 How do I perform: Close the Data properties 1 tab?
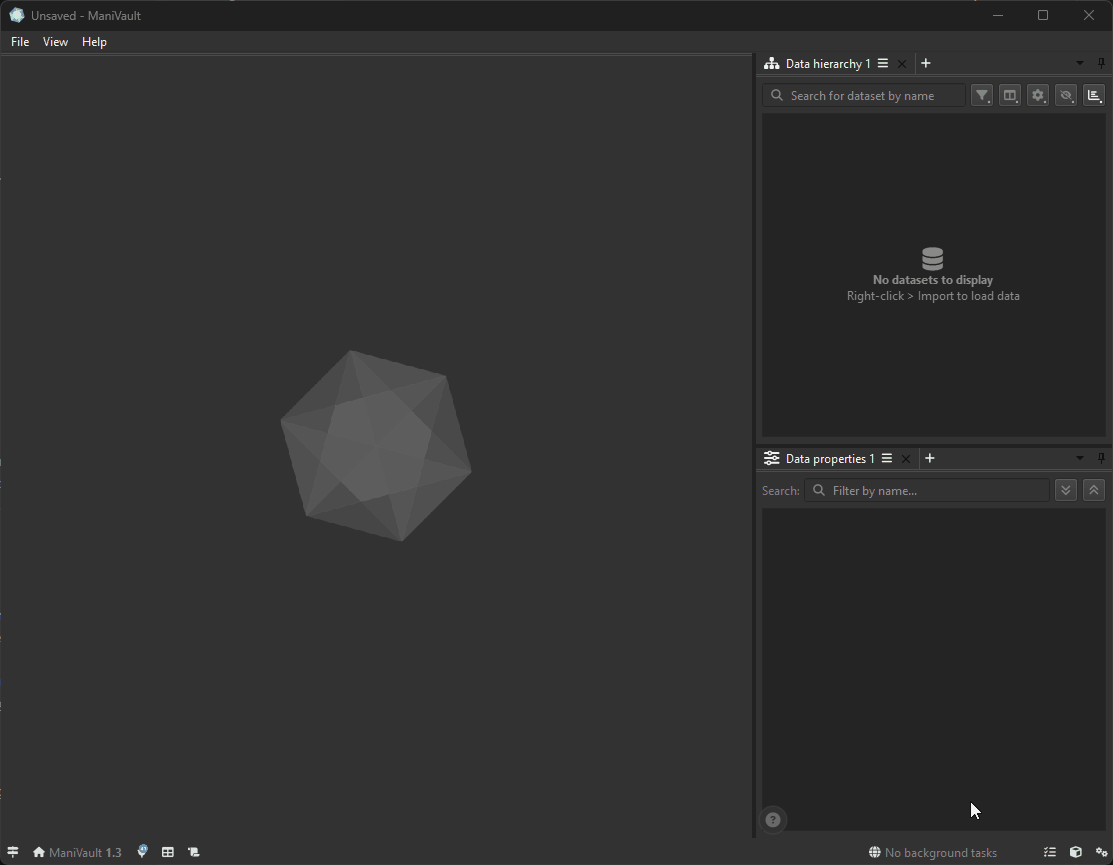[x=906, y=459]
